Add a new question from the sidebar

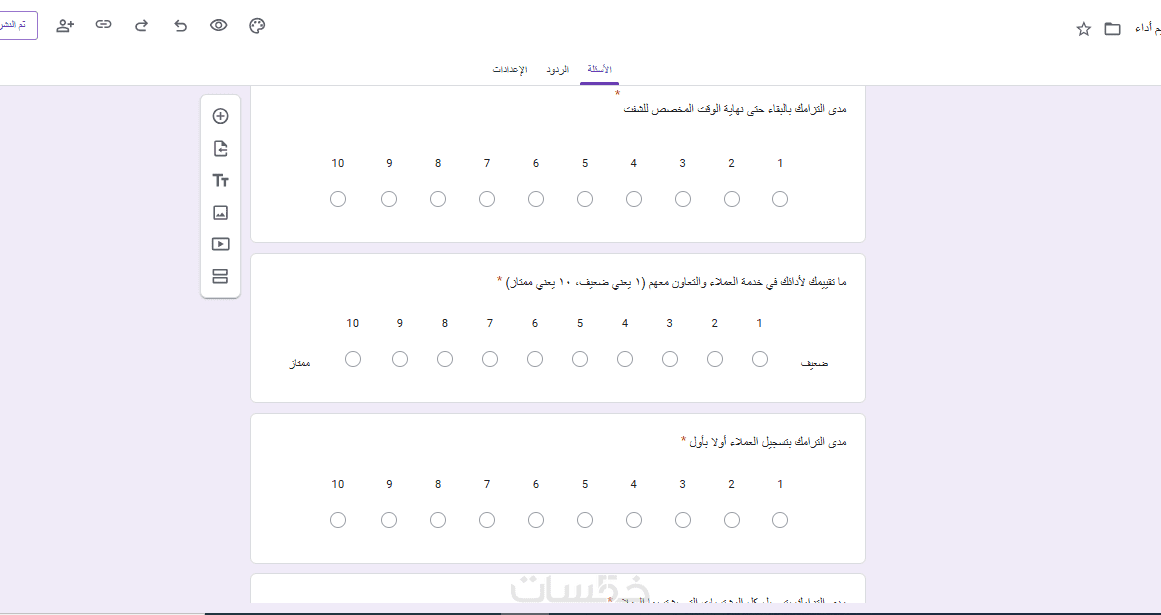click(x=221, y=116)
